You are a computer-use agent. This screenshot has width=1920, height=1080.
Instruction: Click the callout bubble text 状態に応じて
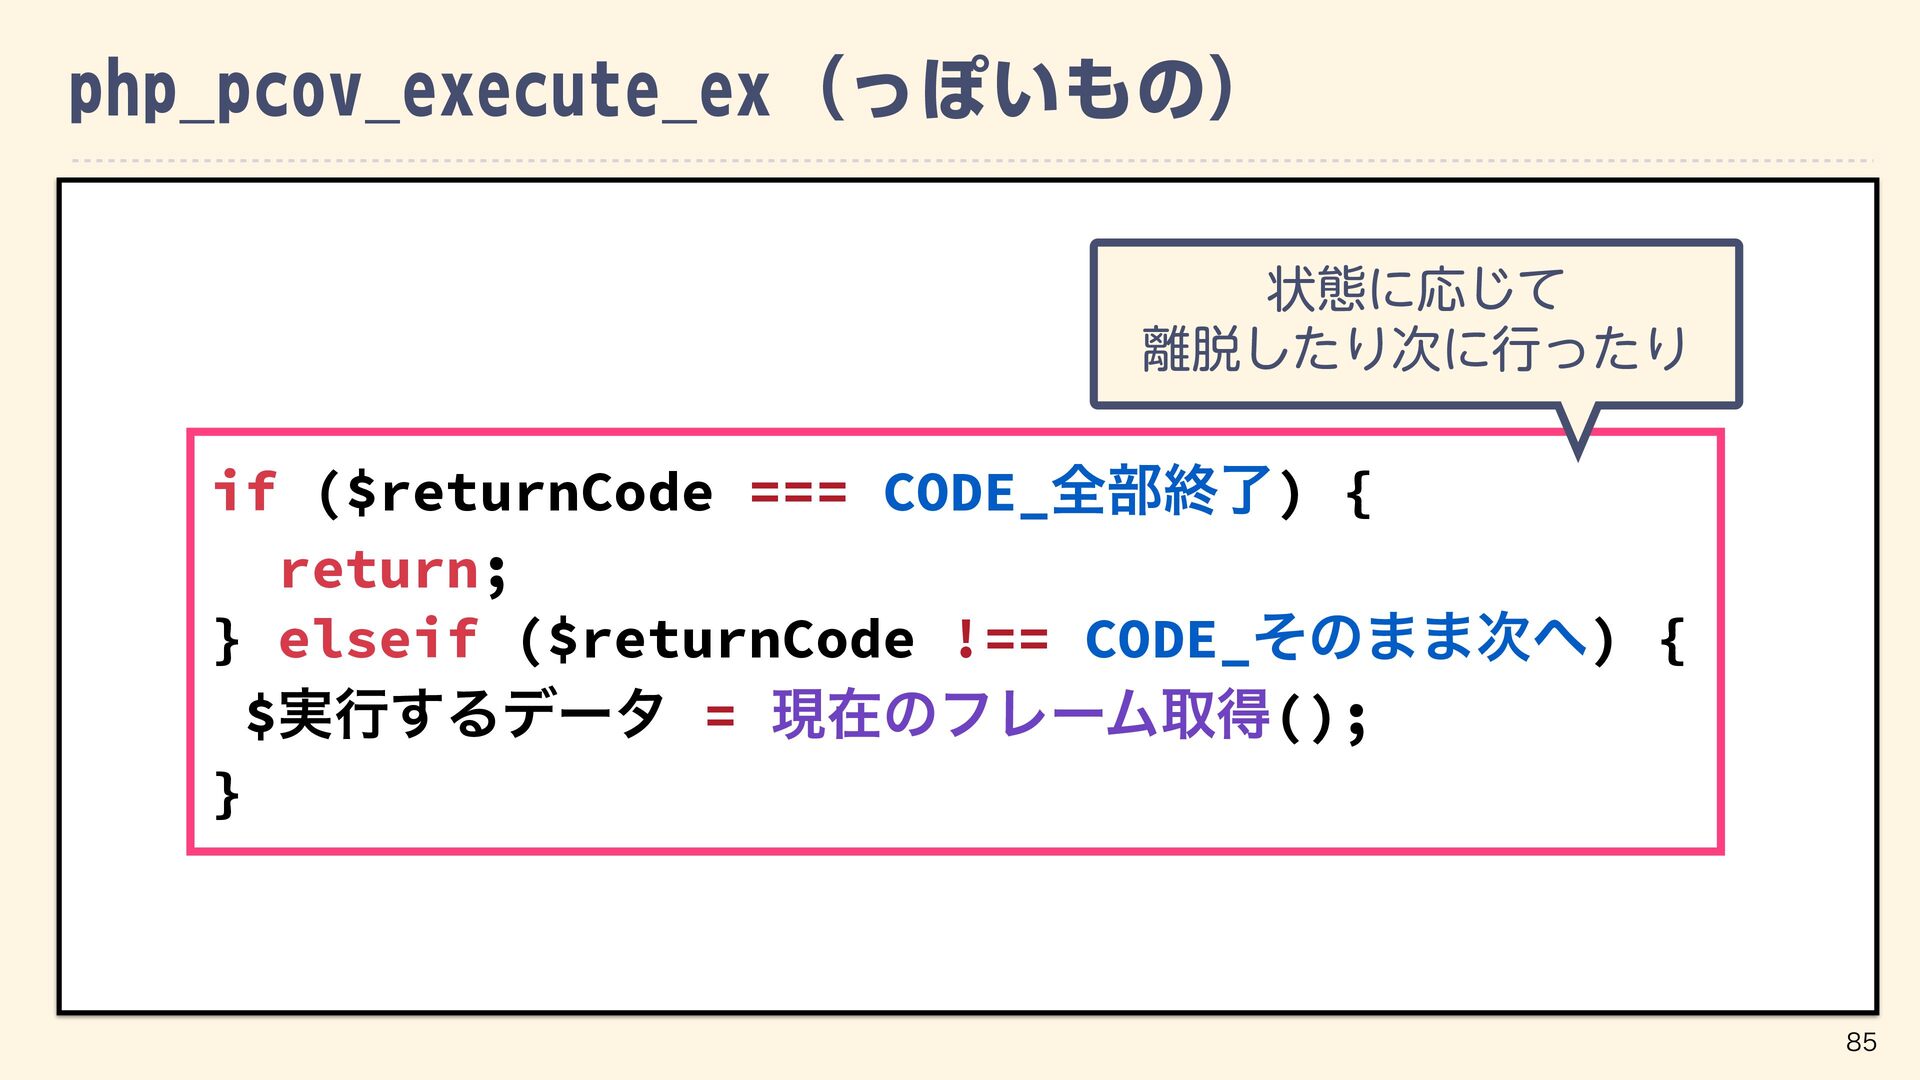point(1415,290)
